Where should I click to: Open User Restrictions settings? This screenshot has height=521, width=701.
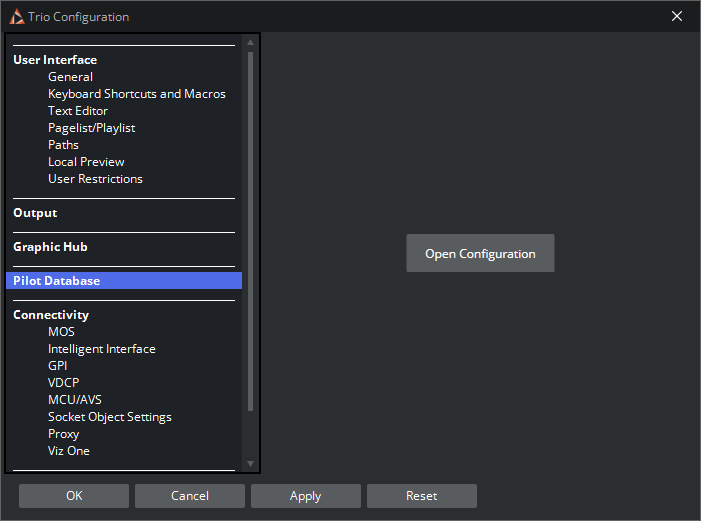tap(95, 179)
